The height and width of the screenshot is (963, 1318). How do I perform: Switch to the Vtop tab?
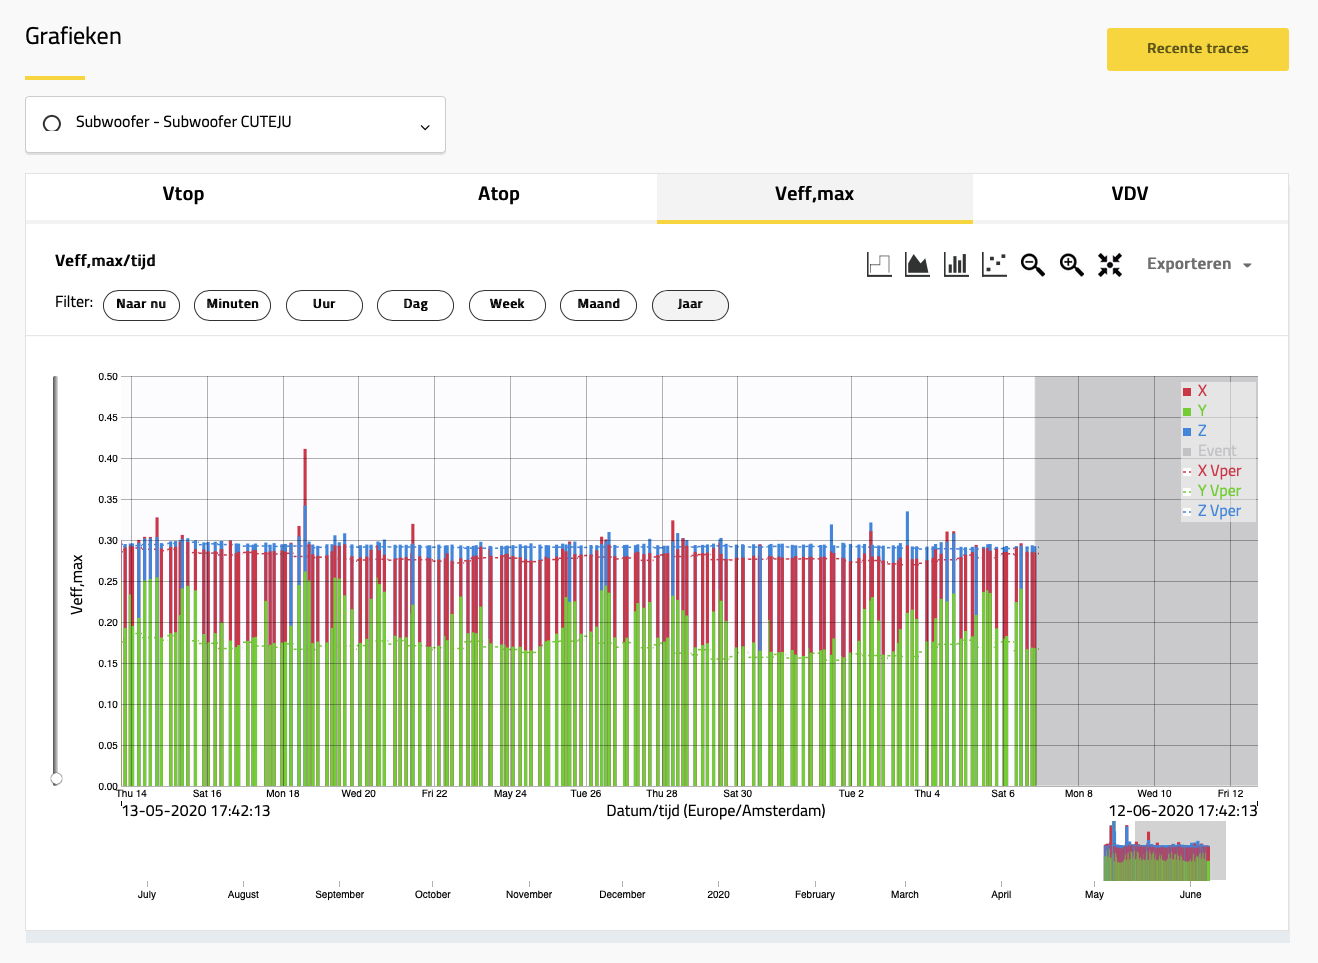(183, 194)
